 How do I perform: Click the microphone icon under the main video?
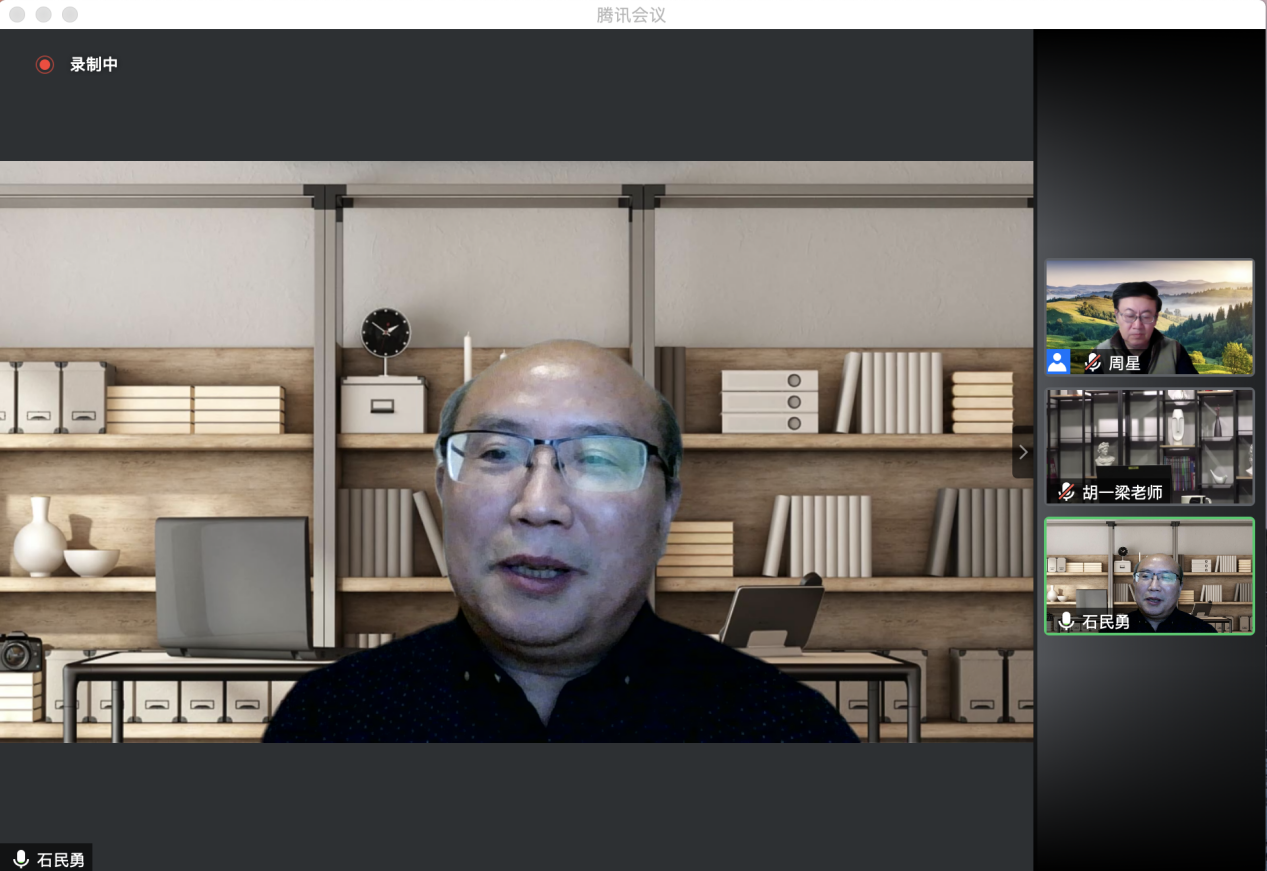tap(20, 859)
